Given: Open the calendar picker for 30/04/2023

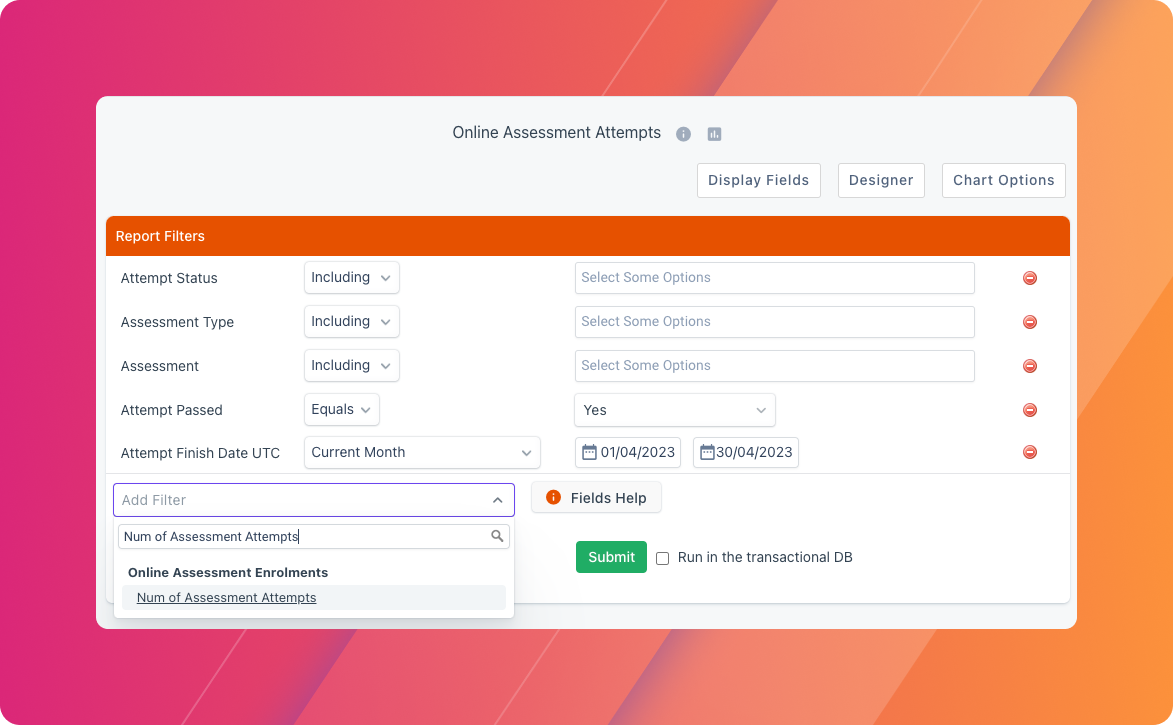Looking at the screenshot, I should point(707,452).
